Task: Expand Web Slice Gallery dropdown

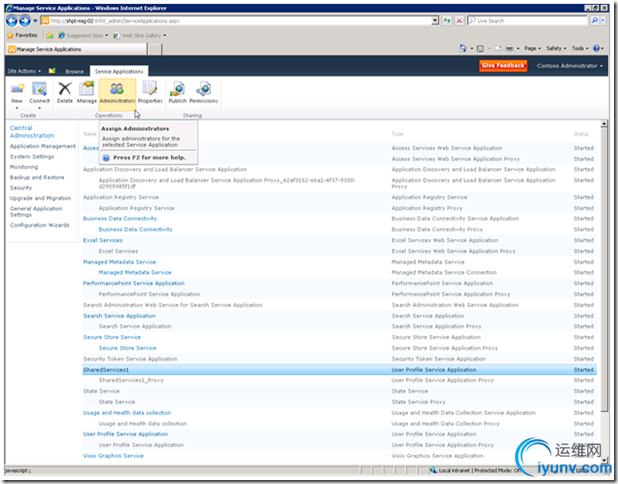Action: [x=165, y=35]
